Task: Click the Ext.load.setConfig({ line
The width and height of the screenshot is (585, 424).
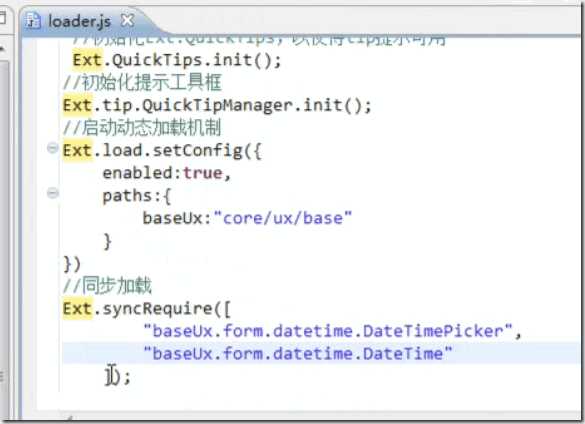Action: (x=162, y=151)
